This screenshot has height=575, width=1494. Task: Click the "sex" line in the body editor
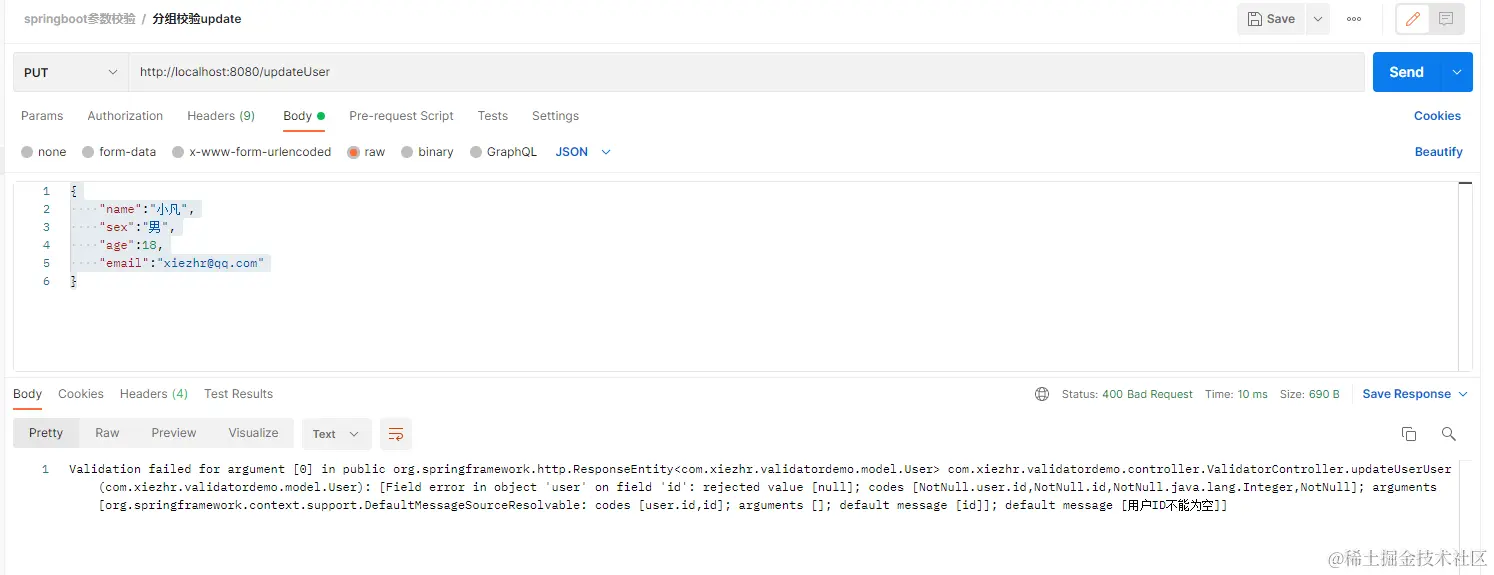click(137, 227)
